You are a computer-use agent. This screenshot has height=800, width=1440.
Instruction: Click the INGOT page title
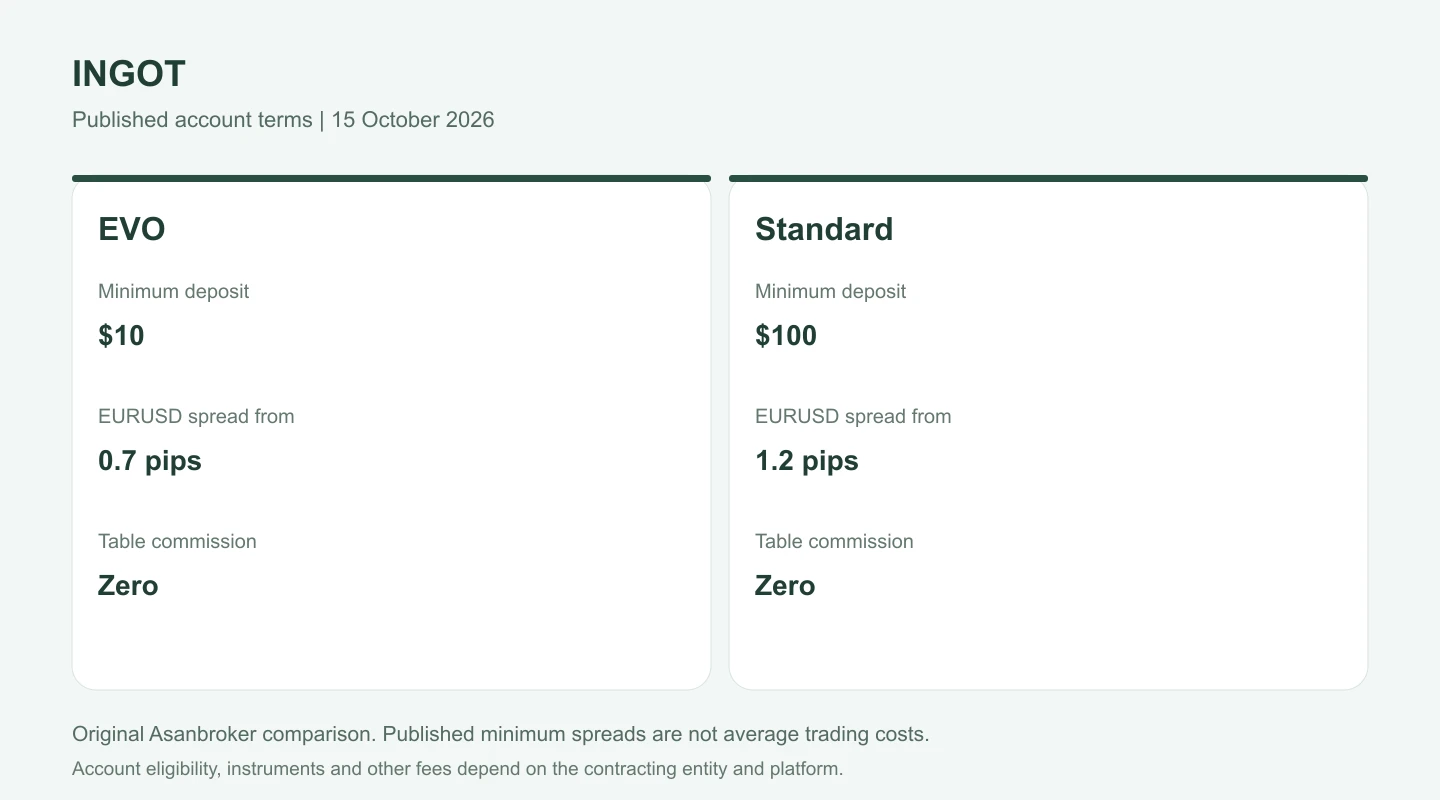129,74
